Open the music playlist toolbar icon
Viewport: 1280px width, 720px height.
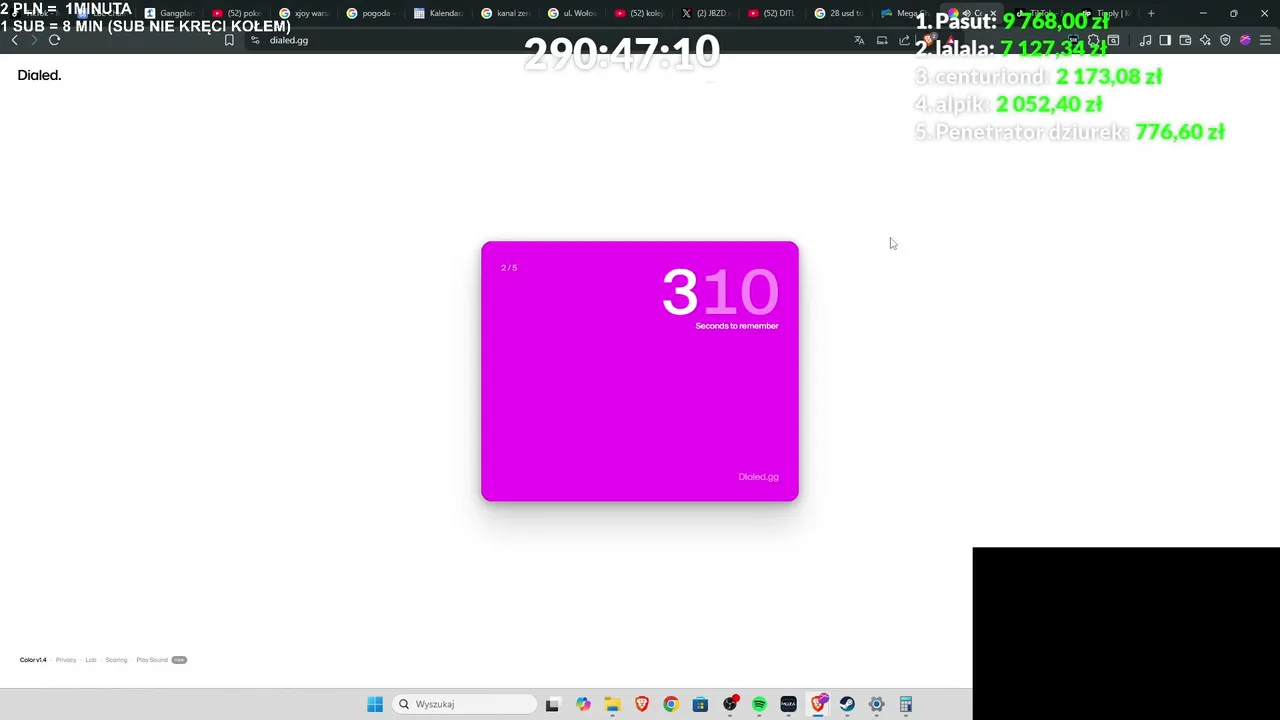(1145, 40)
